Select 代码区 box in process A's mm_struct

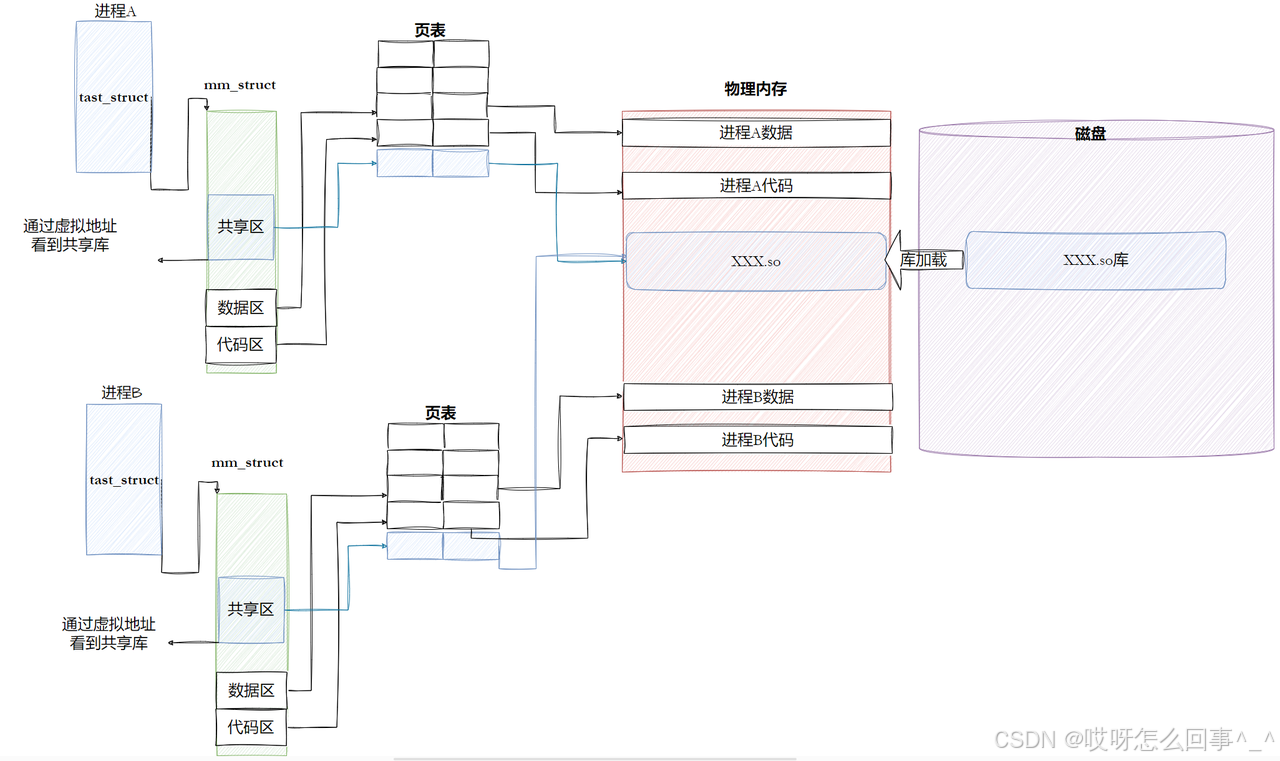[241, 345]
